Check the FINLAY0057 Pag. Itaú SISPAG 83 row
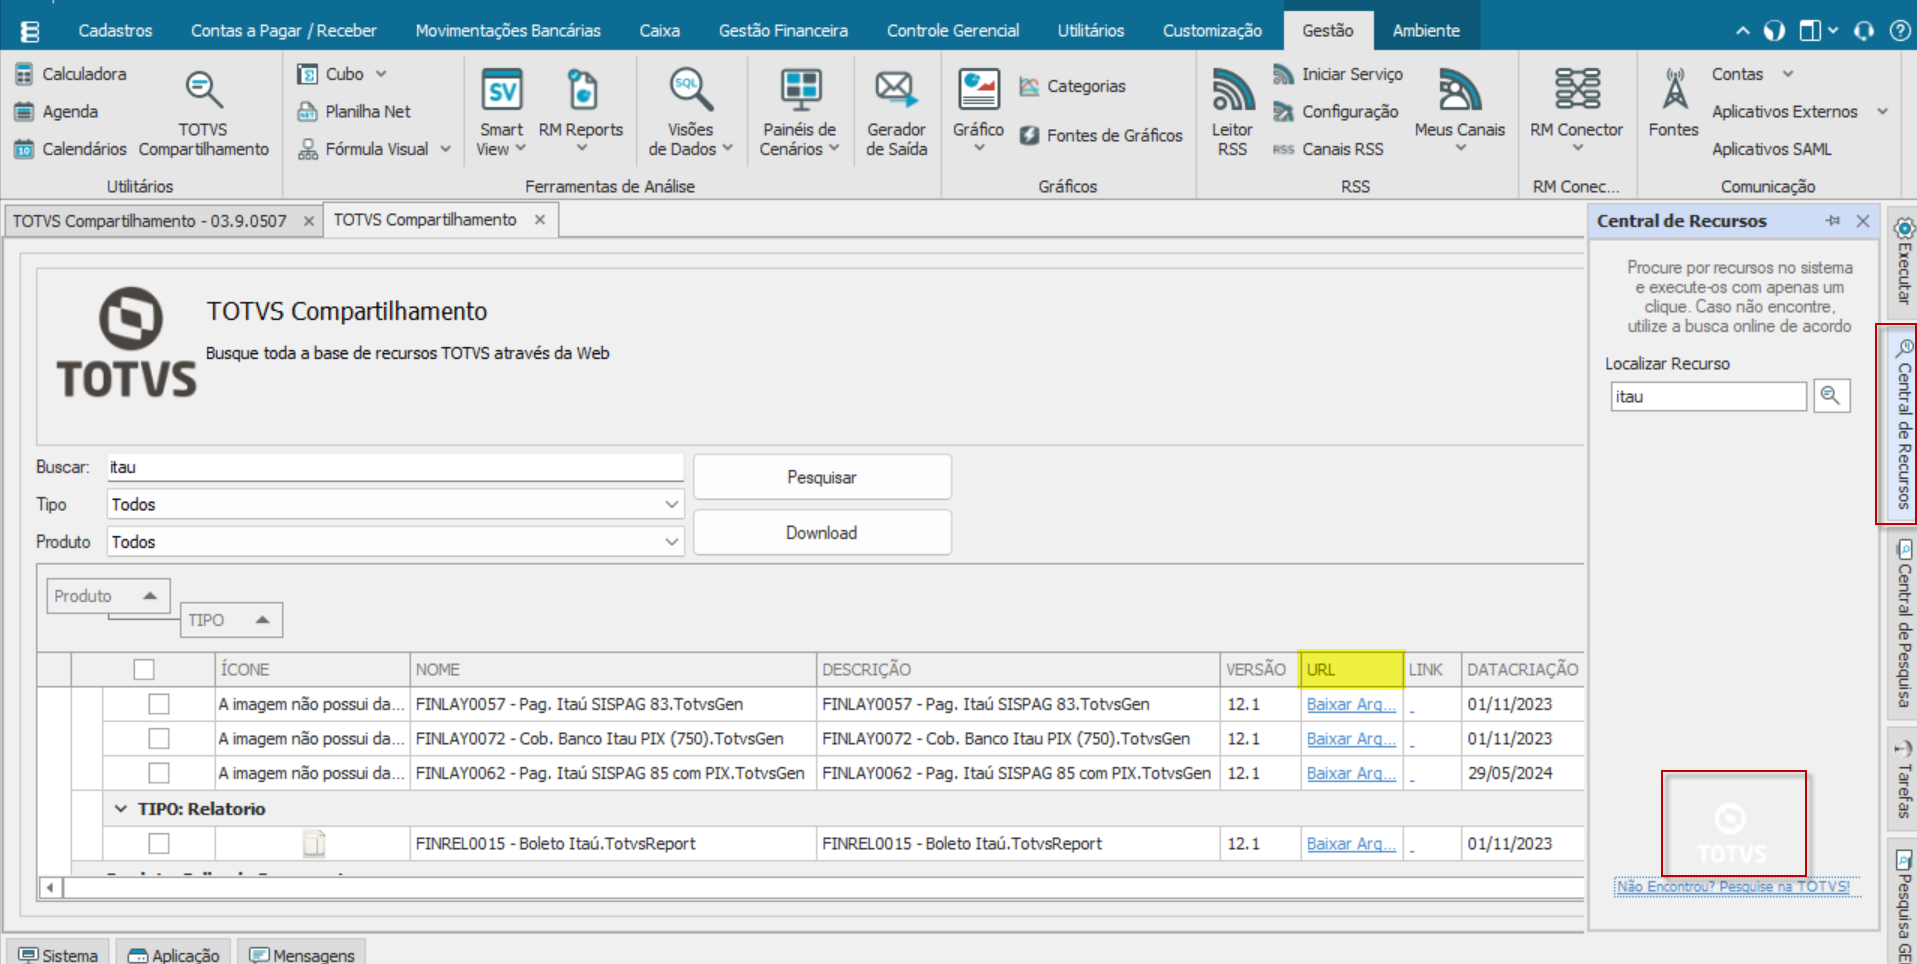This screenshot has width=1917, height=964. tap(158, 704)
